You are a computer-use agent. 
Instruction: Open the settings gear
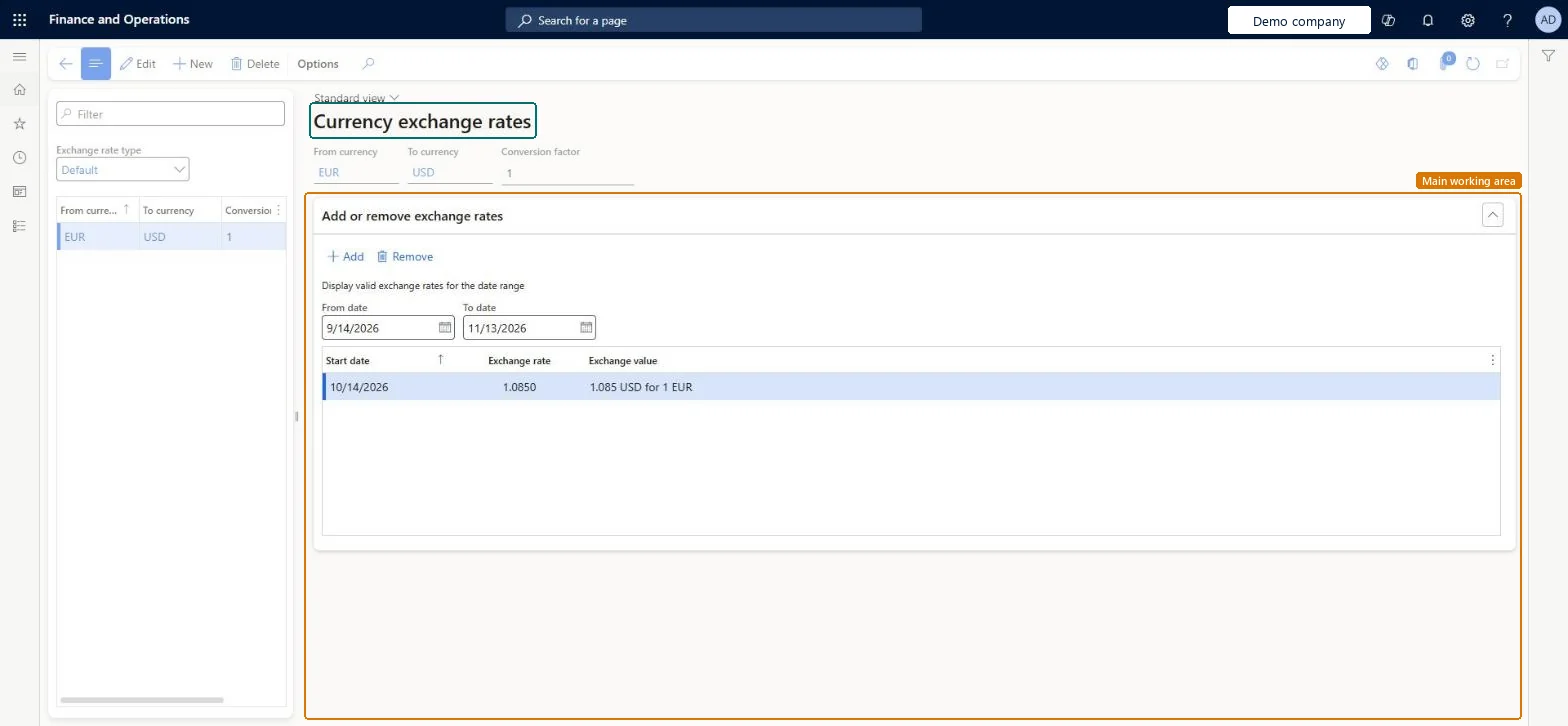[1468, 20]
